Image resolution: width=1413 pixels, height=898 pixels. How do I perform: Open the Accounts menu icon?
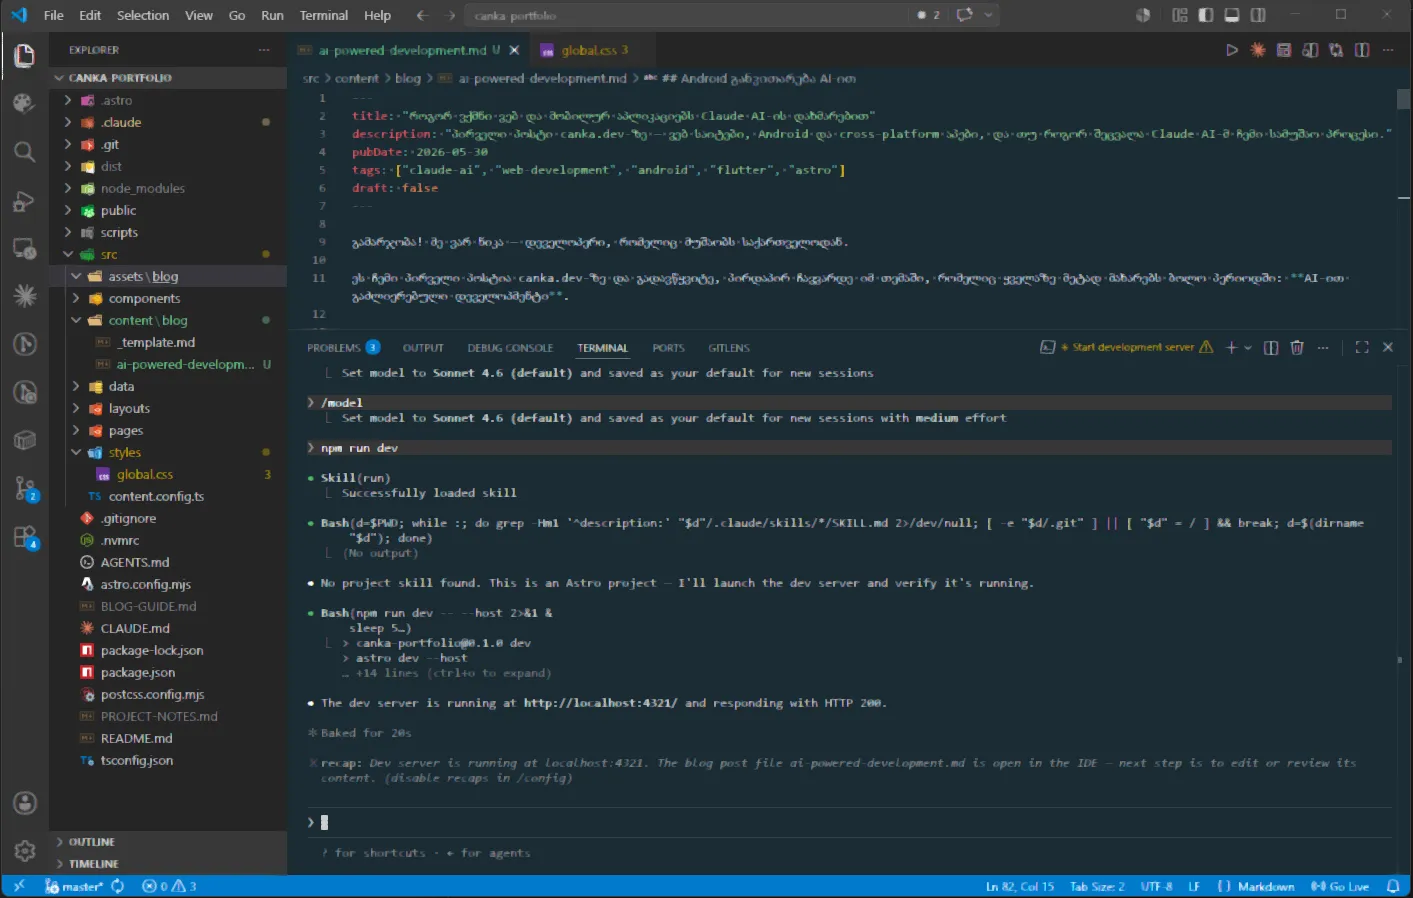(24, 803)
